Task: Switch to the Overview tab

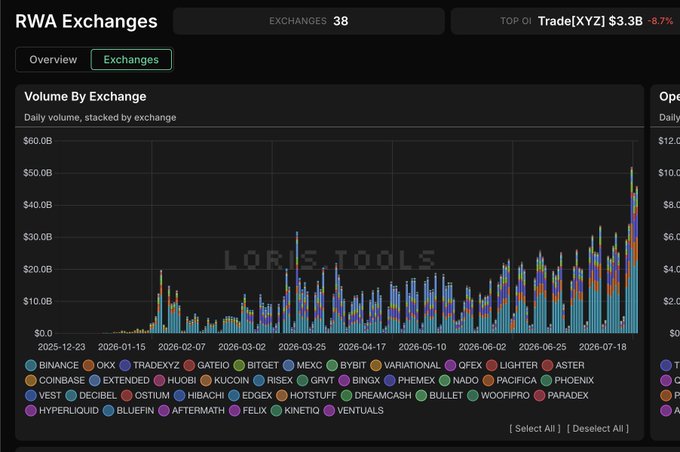Action: tap(53, 59)
